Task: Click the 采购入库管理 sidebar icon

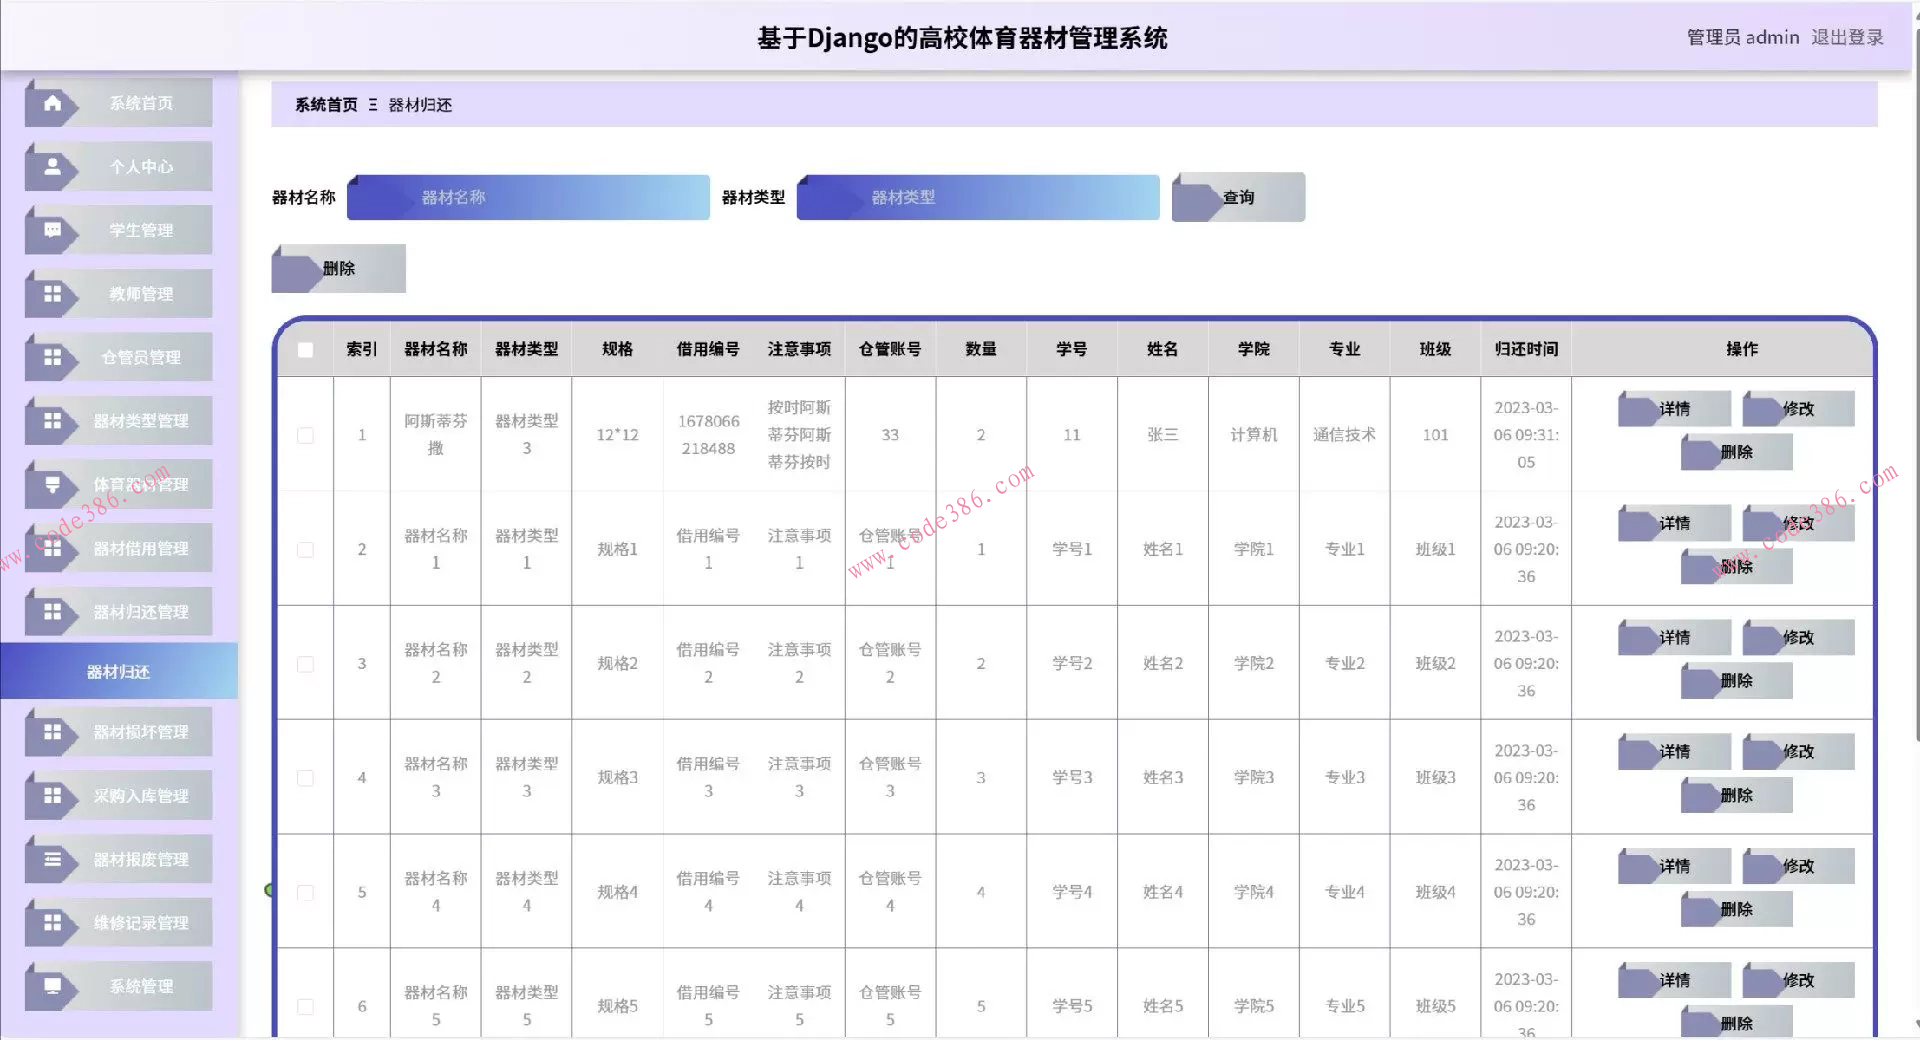Action: click(x=52, y=795)
